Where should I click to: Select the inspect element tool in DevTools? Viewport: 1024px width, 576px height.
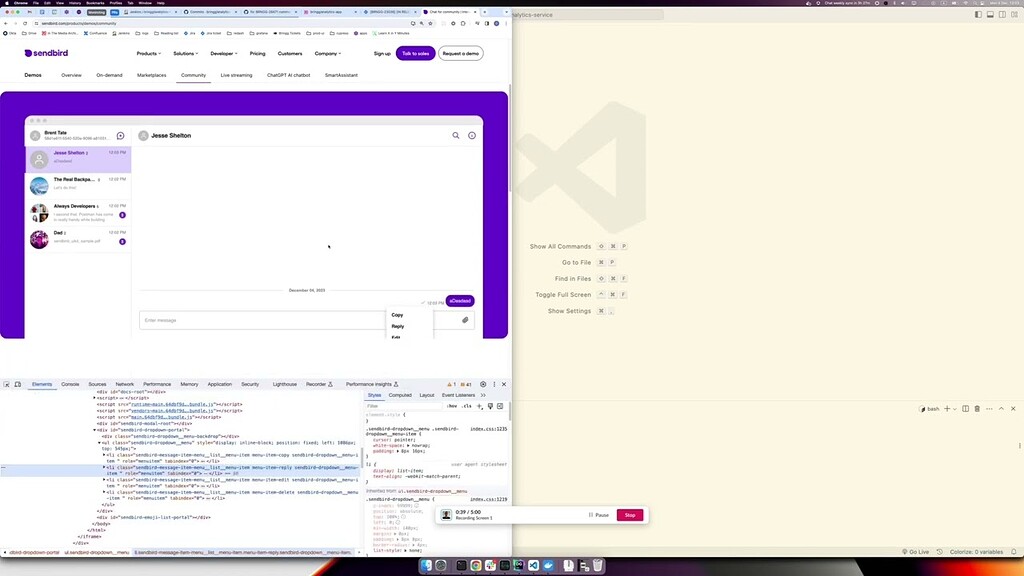7,384
